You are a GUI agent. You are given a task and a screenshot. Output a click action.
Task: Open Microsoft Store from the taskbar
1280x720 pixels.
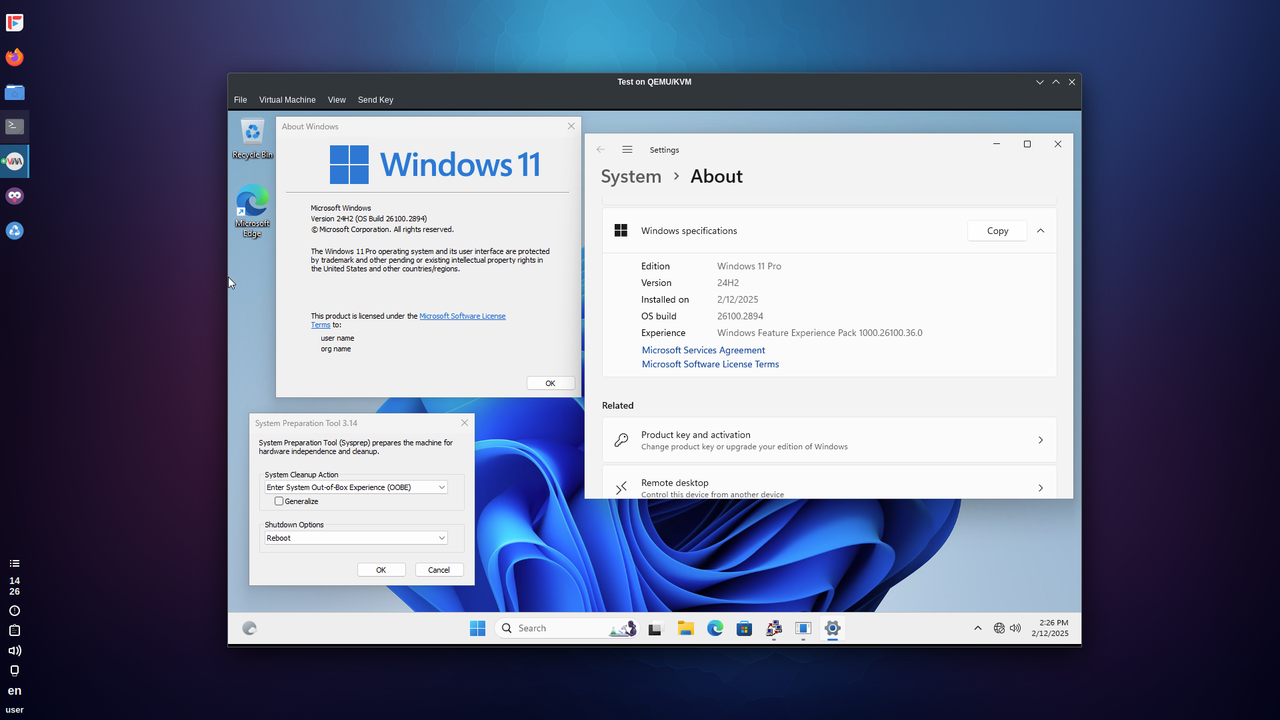[744, 629]
